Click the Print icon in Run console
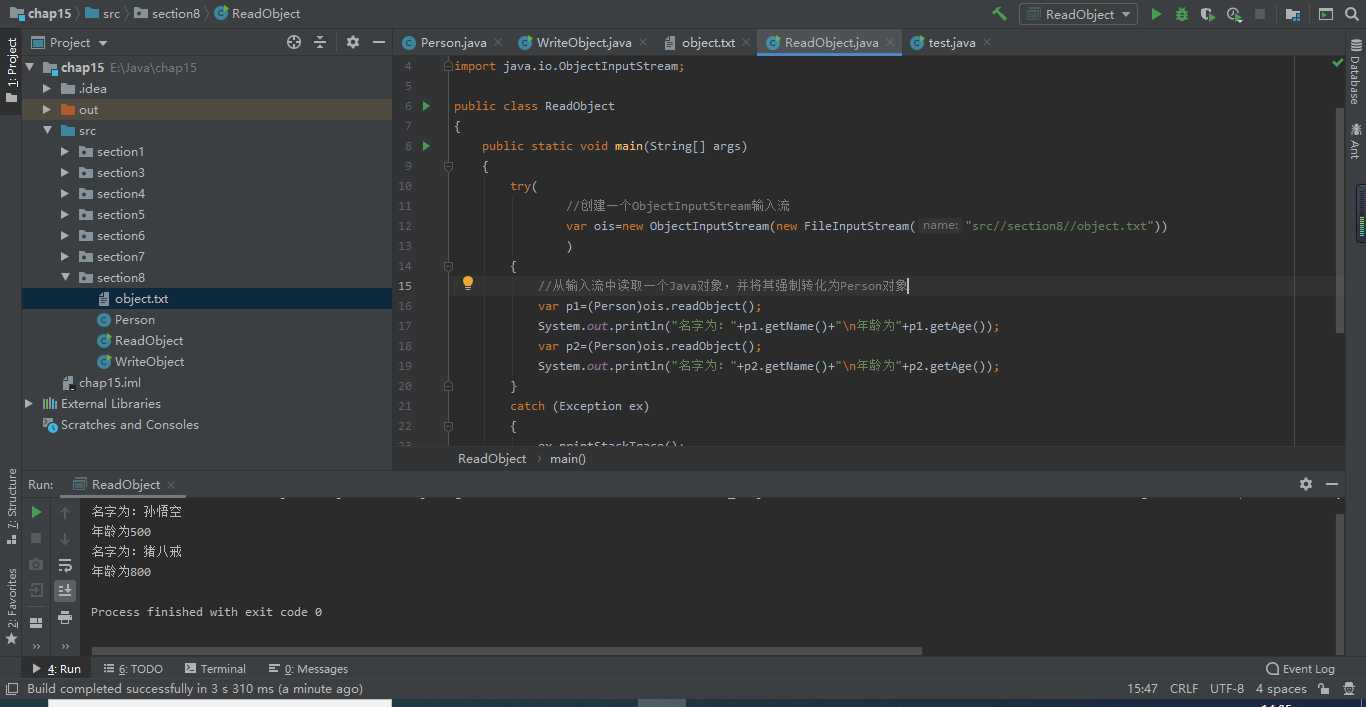Image resolution: width=1366 pixels, height=707 pixels. 65,617
